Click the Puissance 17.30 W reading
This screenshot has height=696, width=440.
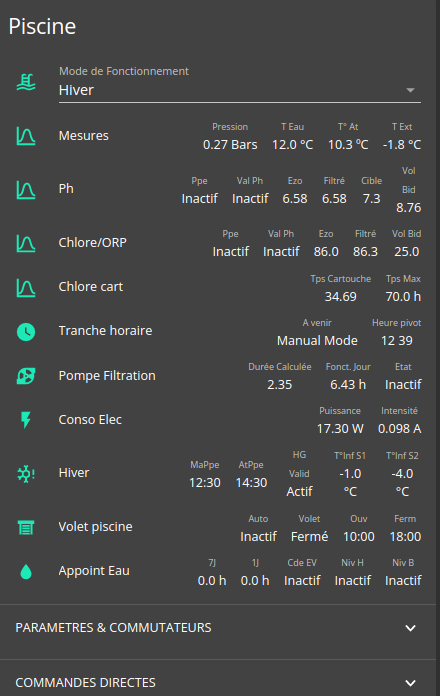click(x=340, y=428)
